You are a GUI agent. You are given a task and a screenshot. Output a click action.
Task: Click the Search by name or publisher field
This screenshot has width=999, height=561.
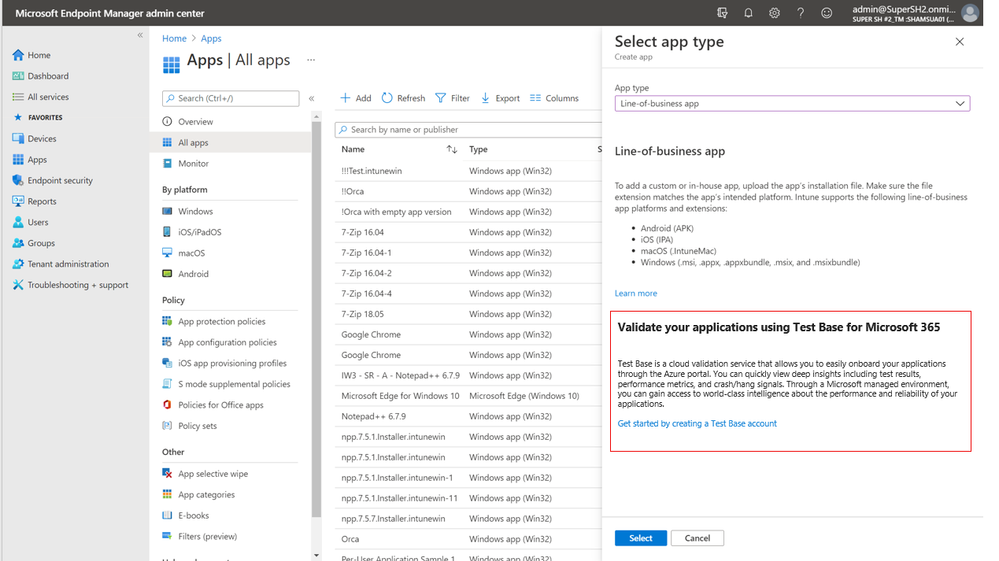[468, 129]
